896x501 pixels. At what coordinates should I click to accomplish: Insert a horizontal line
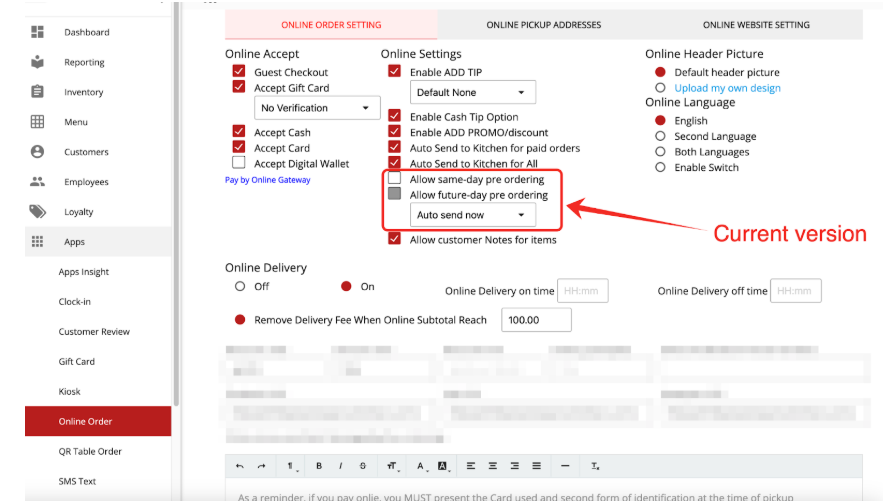(x=565, y=466)
